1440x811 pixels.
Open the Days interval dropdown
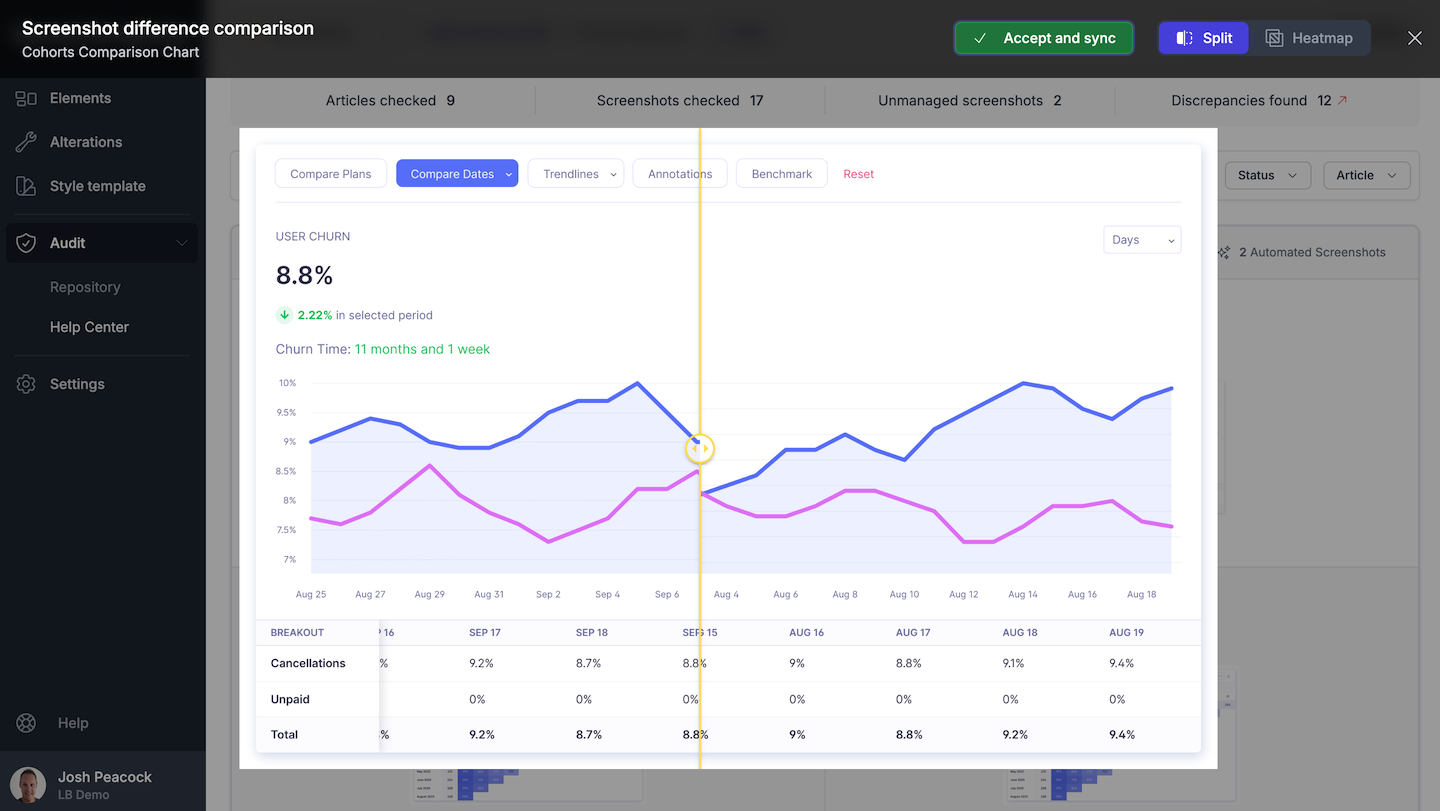[x=1141, y=240]
